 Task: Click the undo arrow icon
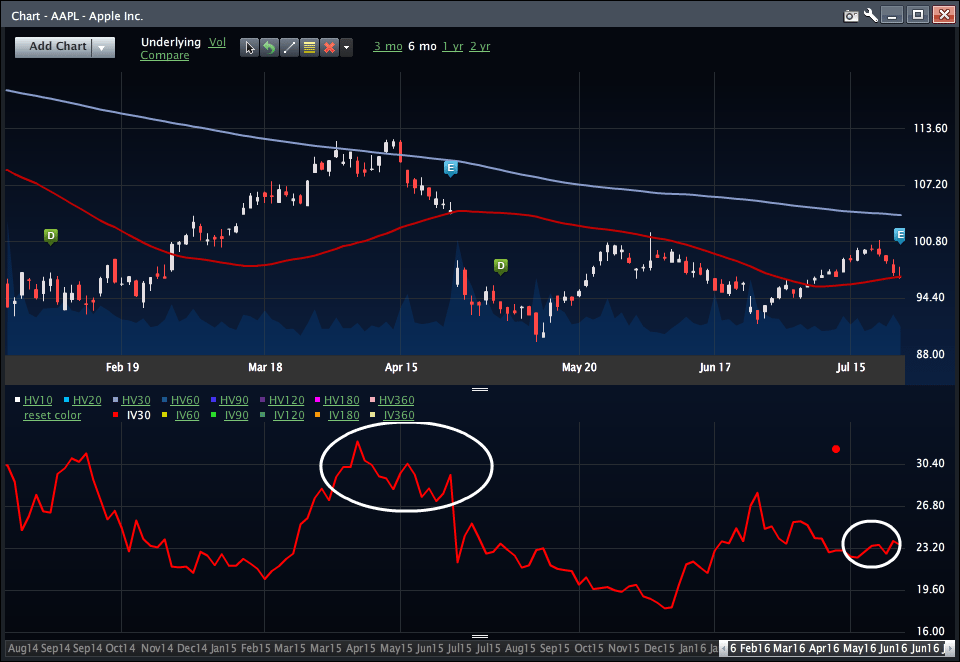coord(270,47)
